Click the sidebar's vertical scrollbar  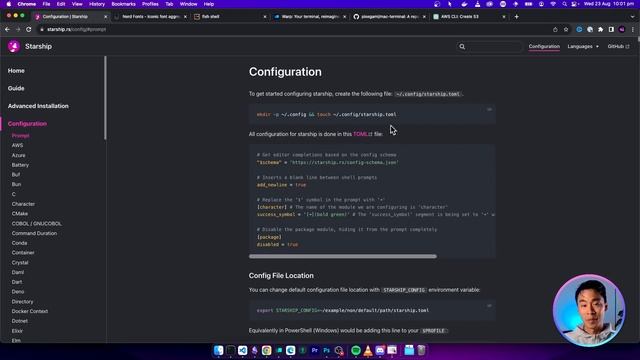(105, 98)
